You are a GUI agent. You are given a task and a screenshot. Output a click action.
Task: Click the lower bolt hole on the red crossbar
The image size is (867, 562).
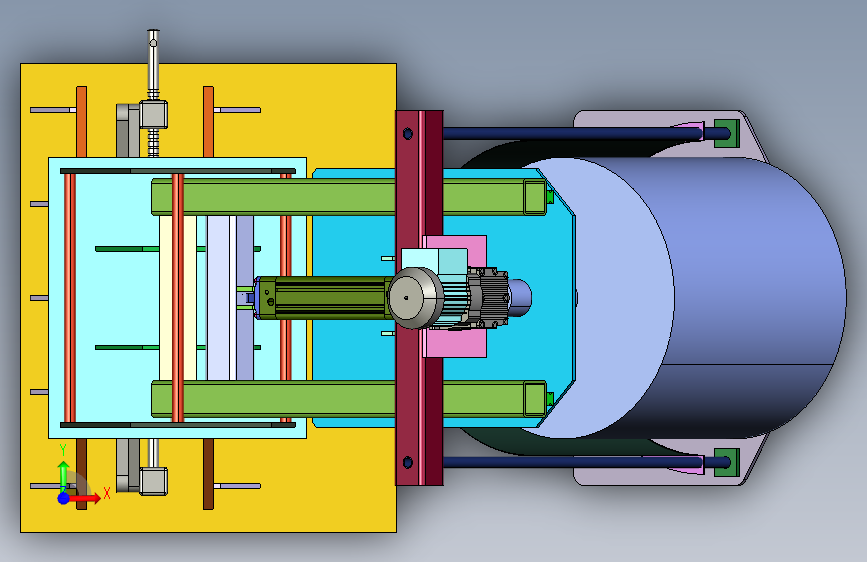[408, 462]
